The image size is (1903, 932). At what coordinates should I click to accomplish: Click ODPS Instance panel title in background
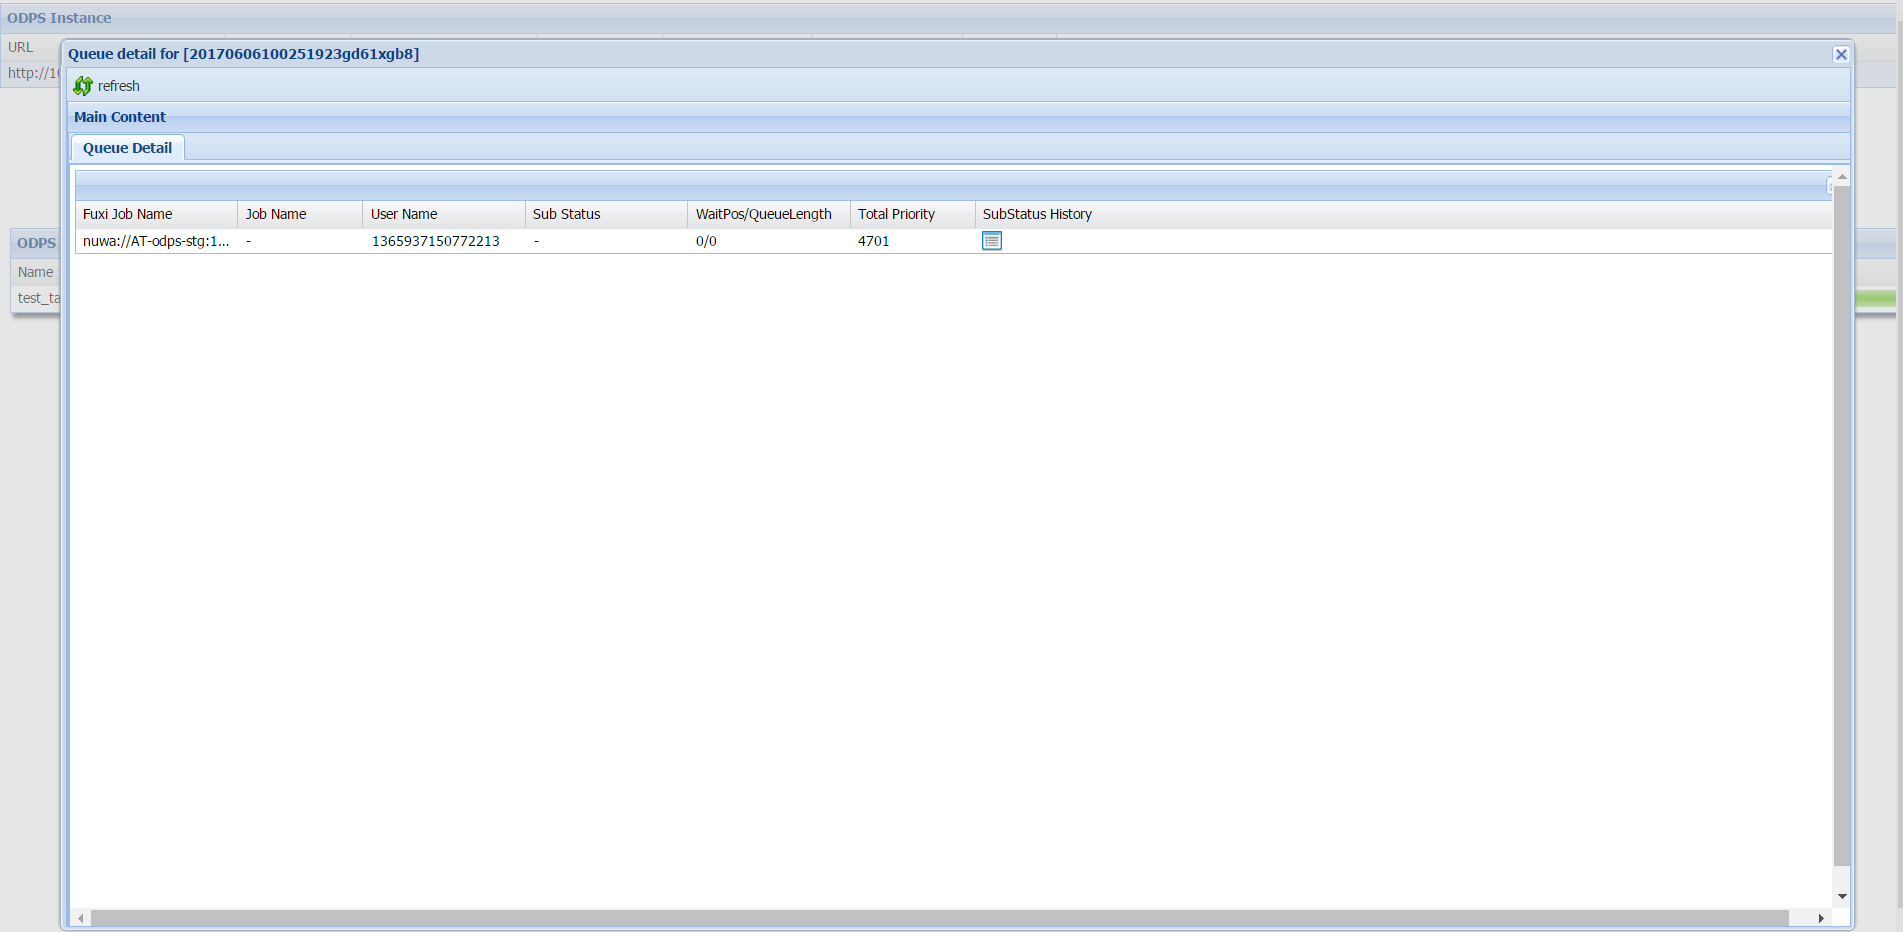point(59,18)
